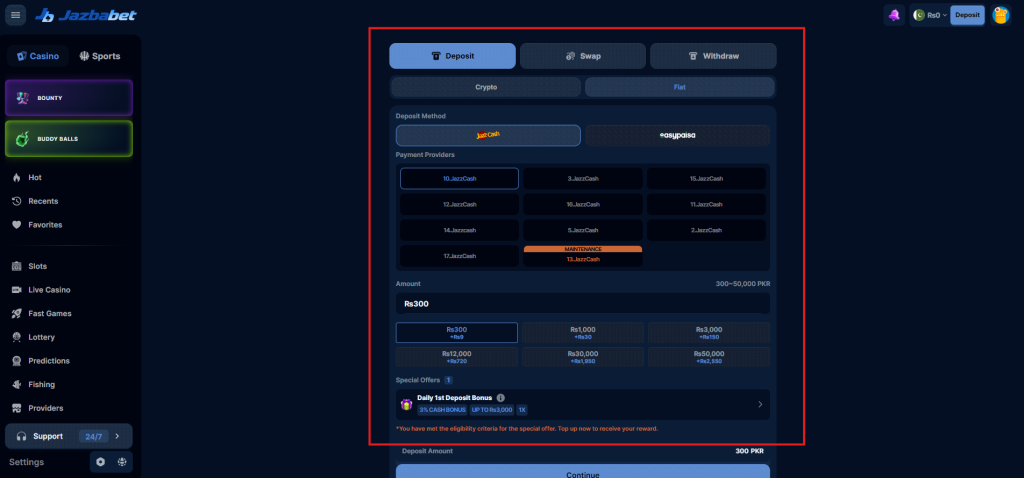This screenshot has height=478, width=1024.
Task: Click the 300 PKR deposit amount value
Action: coord(750,451)
